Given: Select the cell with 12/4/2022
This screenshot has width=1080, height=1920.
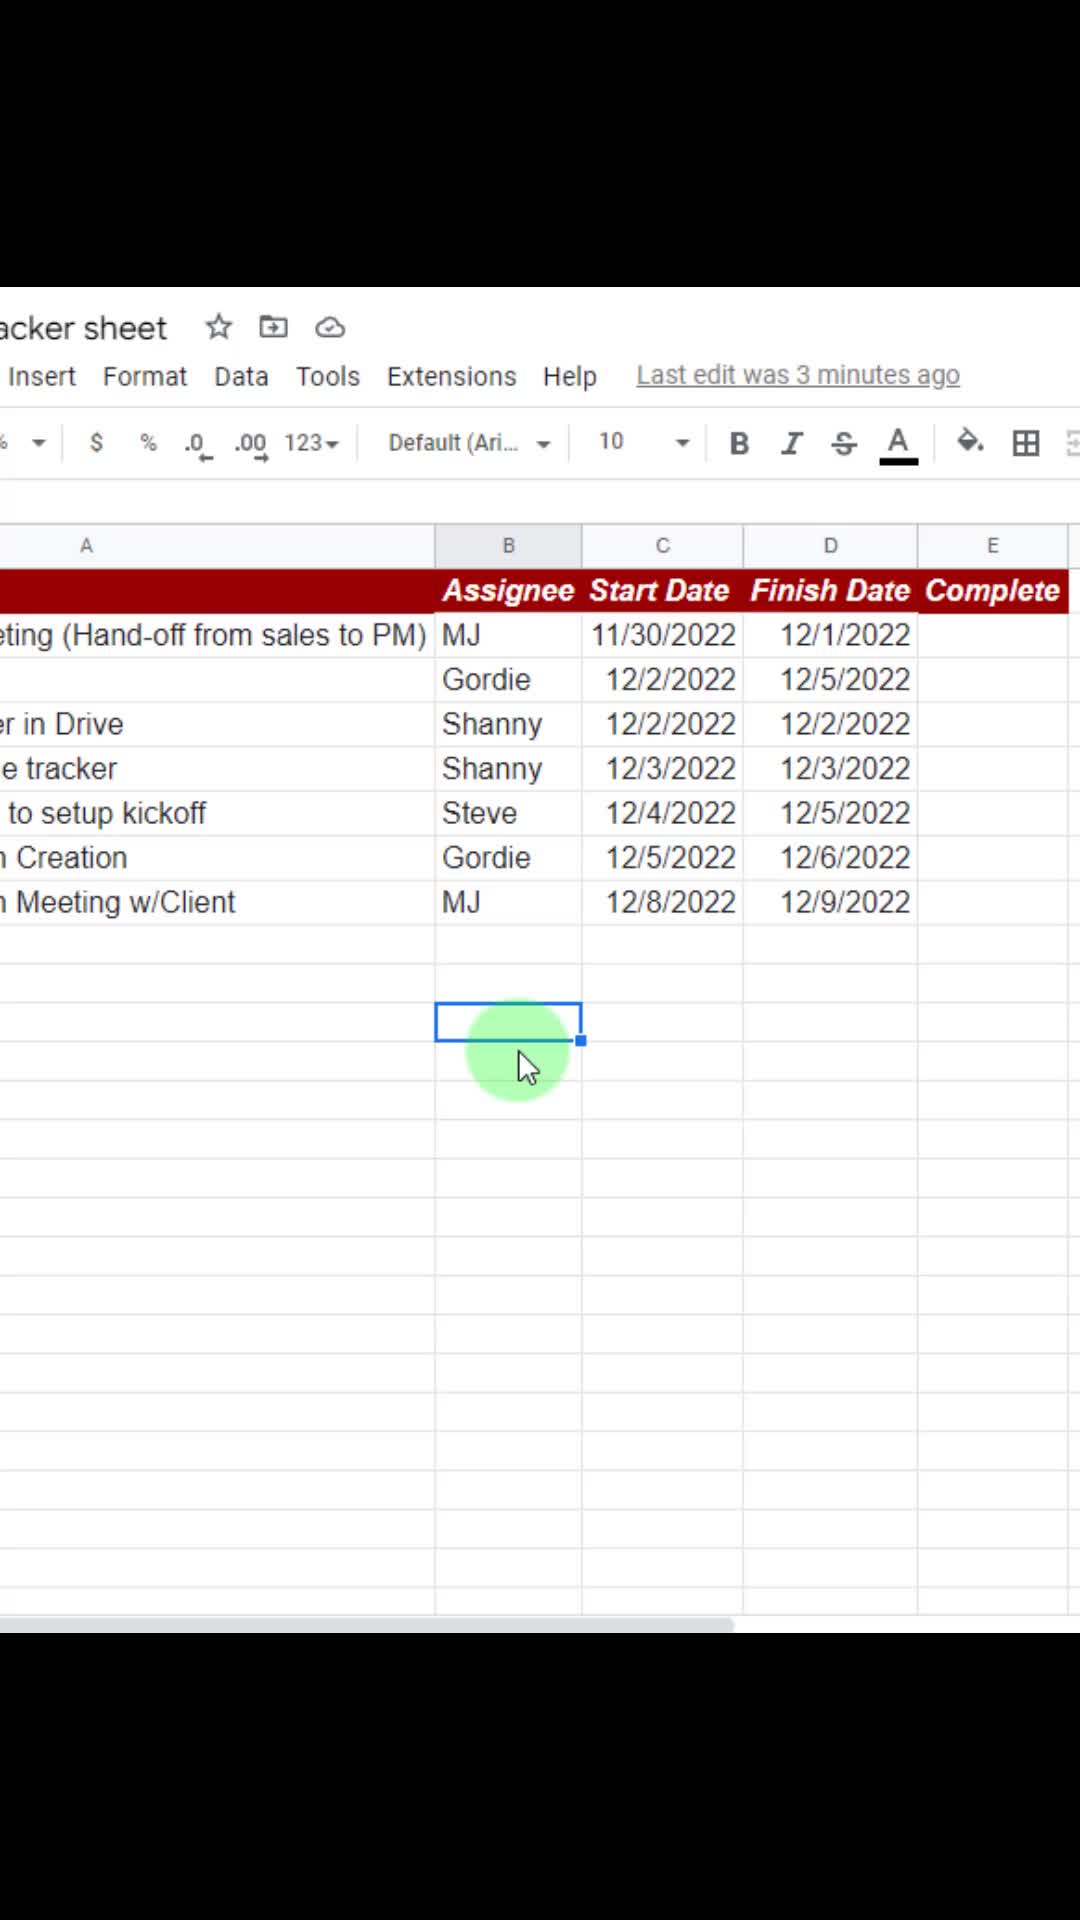Looking at the screenshot, I should click(662, 813).
